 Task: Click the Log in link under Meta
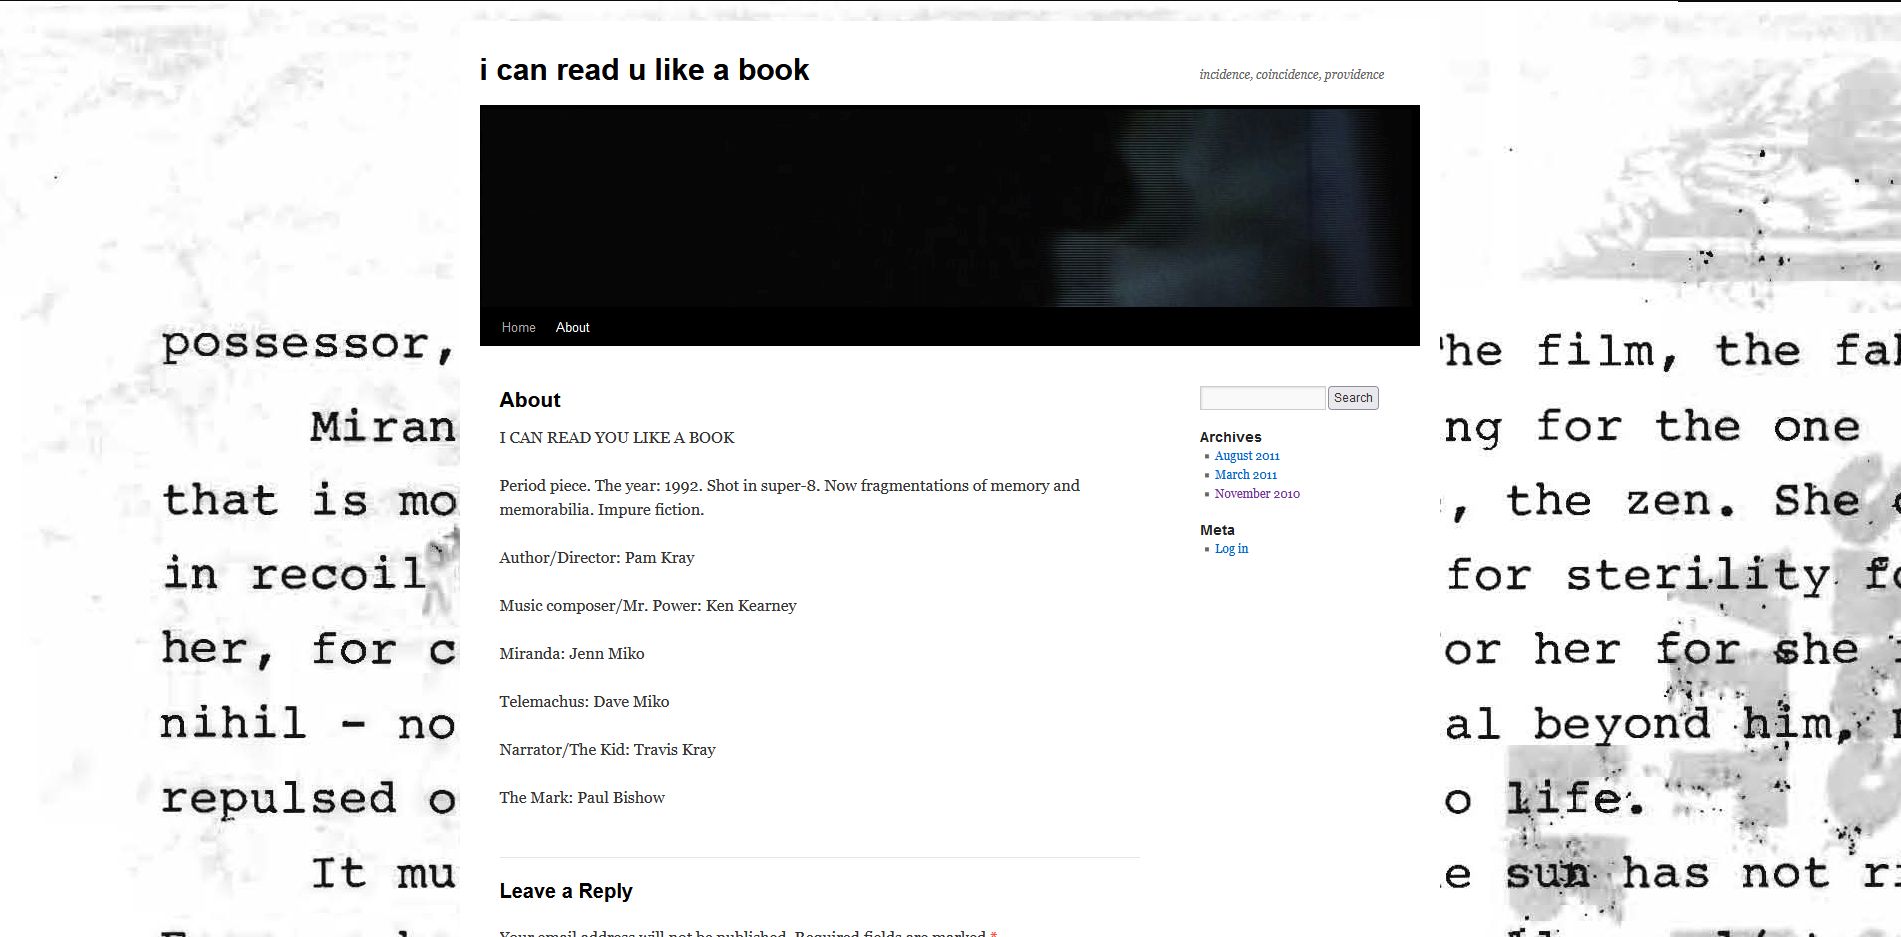(1231, 549)
